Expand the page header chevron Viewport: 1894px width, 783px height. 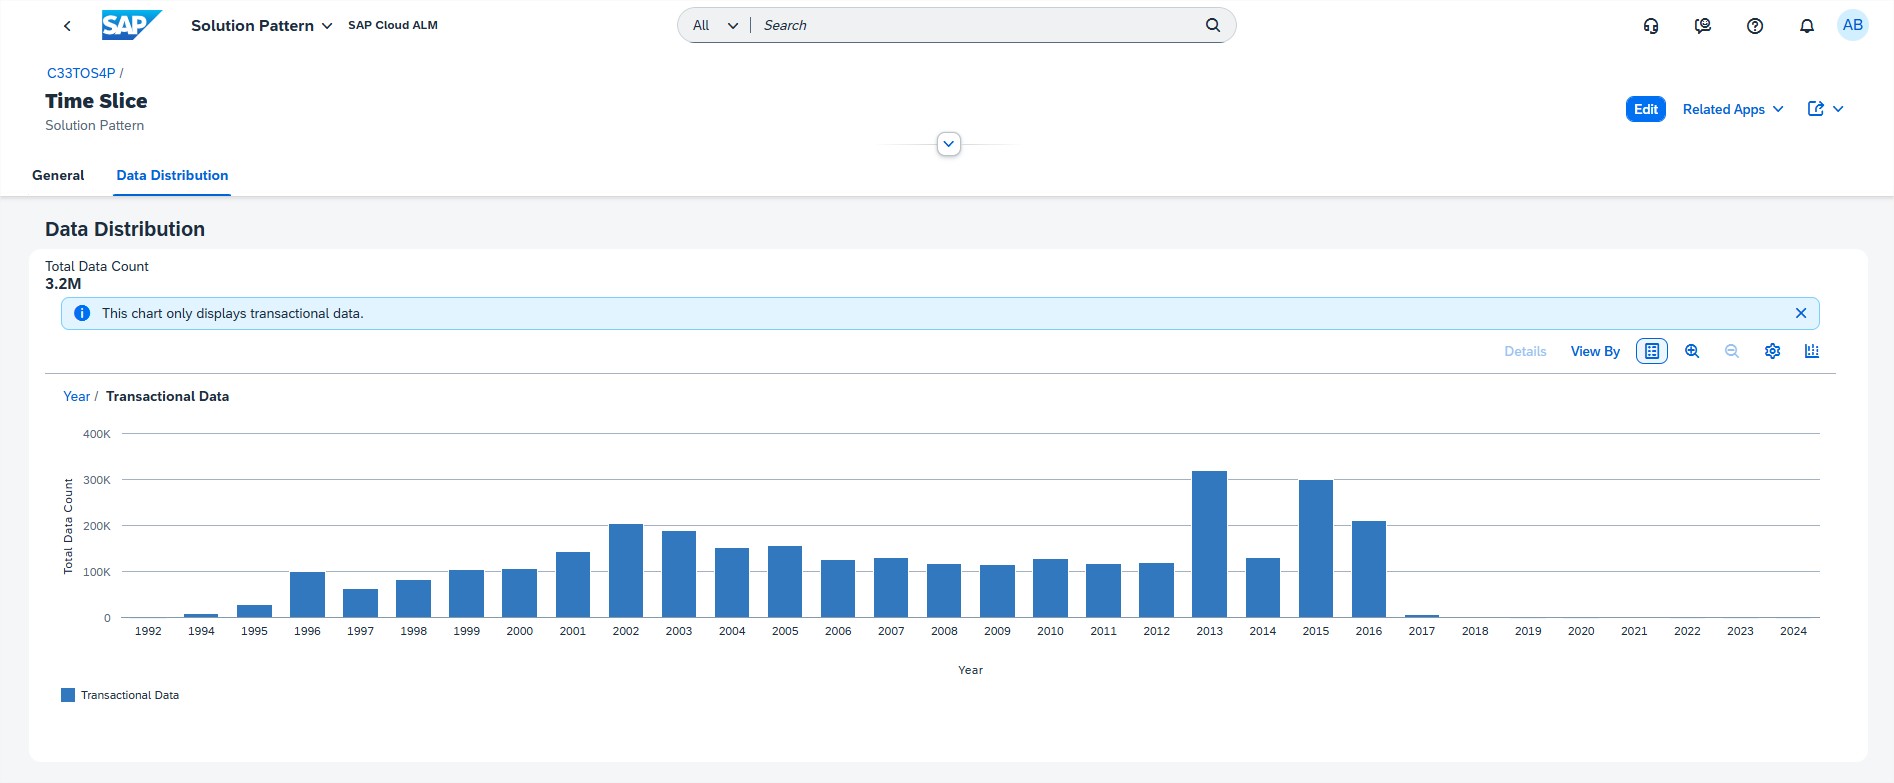[949, 144]
